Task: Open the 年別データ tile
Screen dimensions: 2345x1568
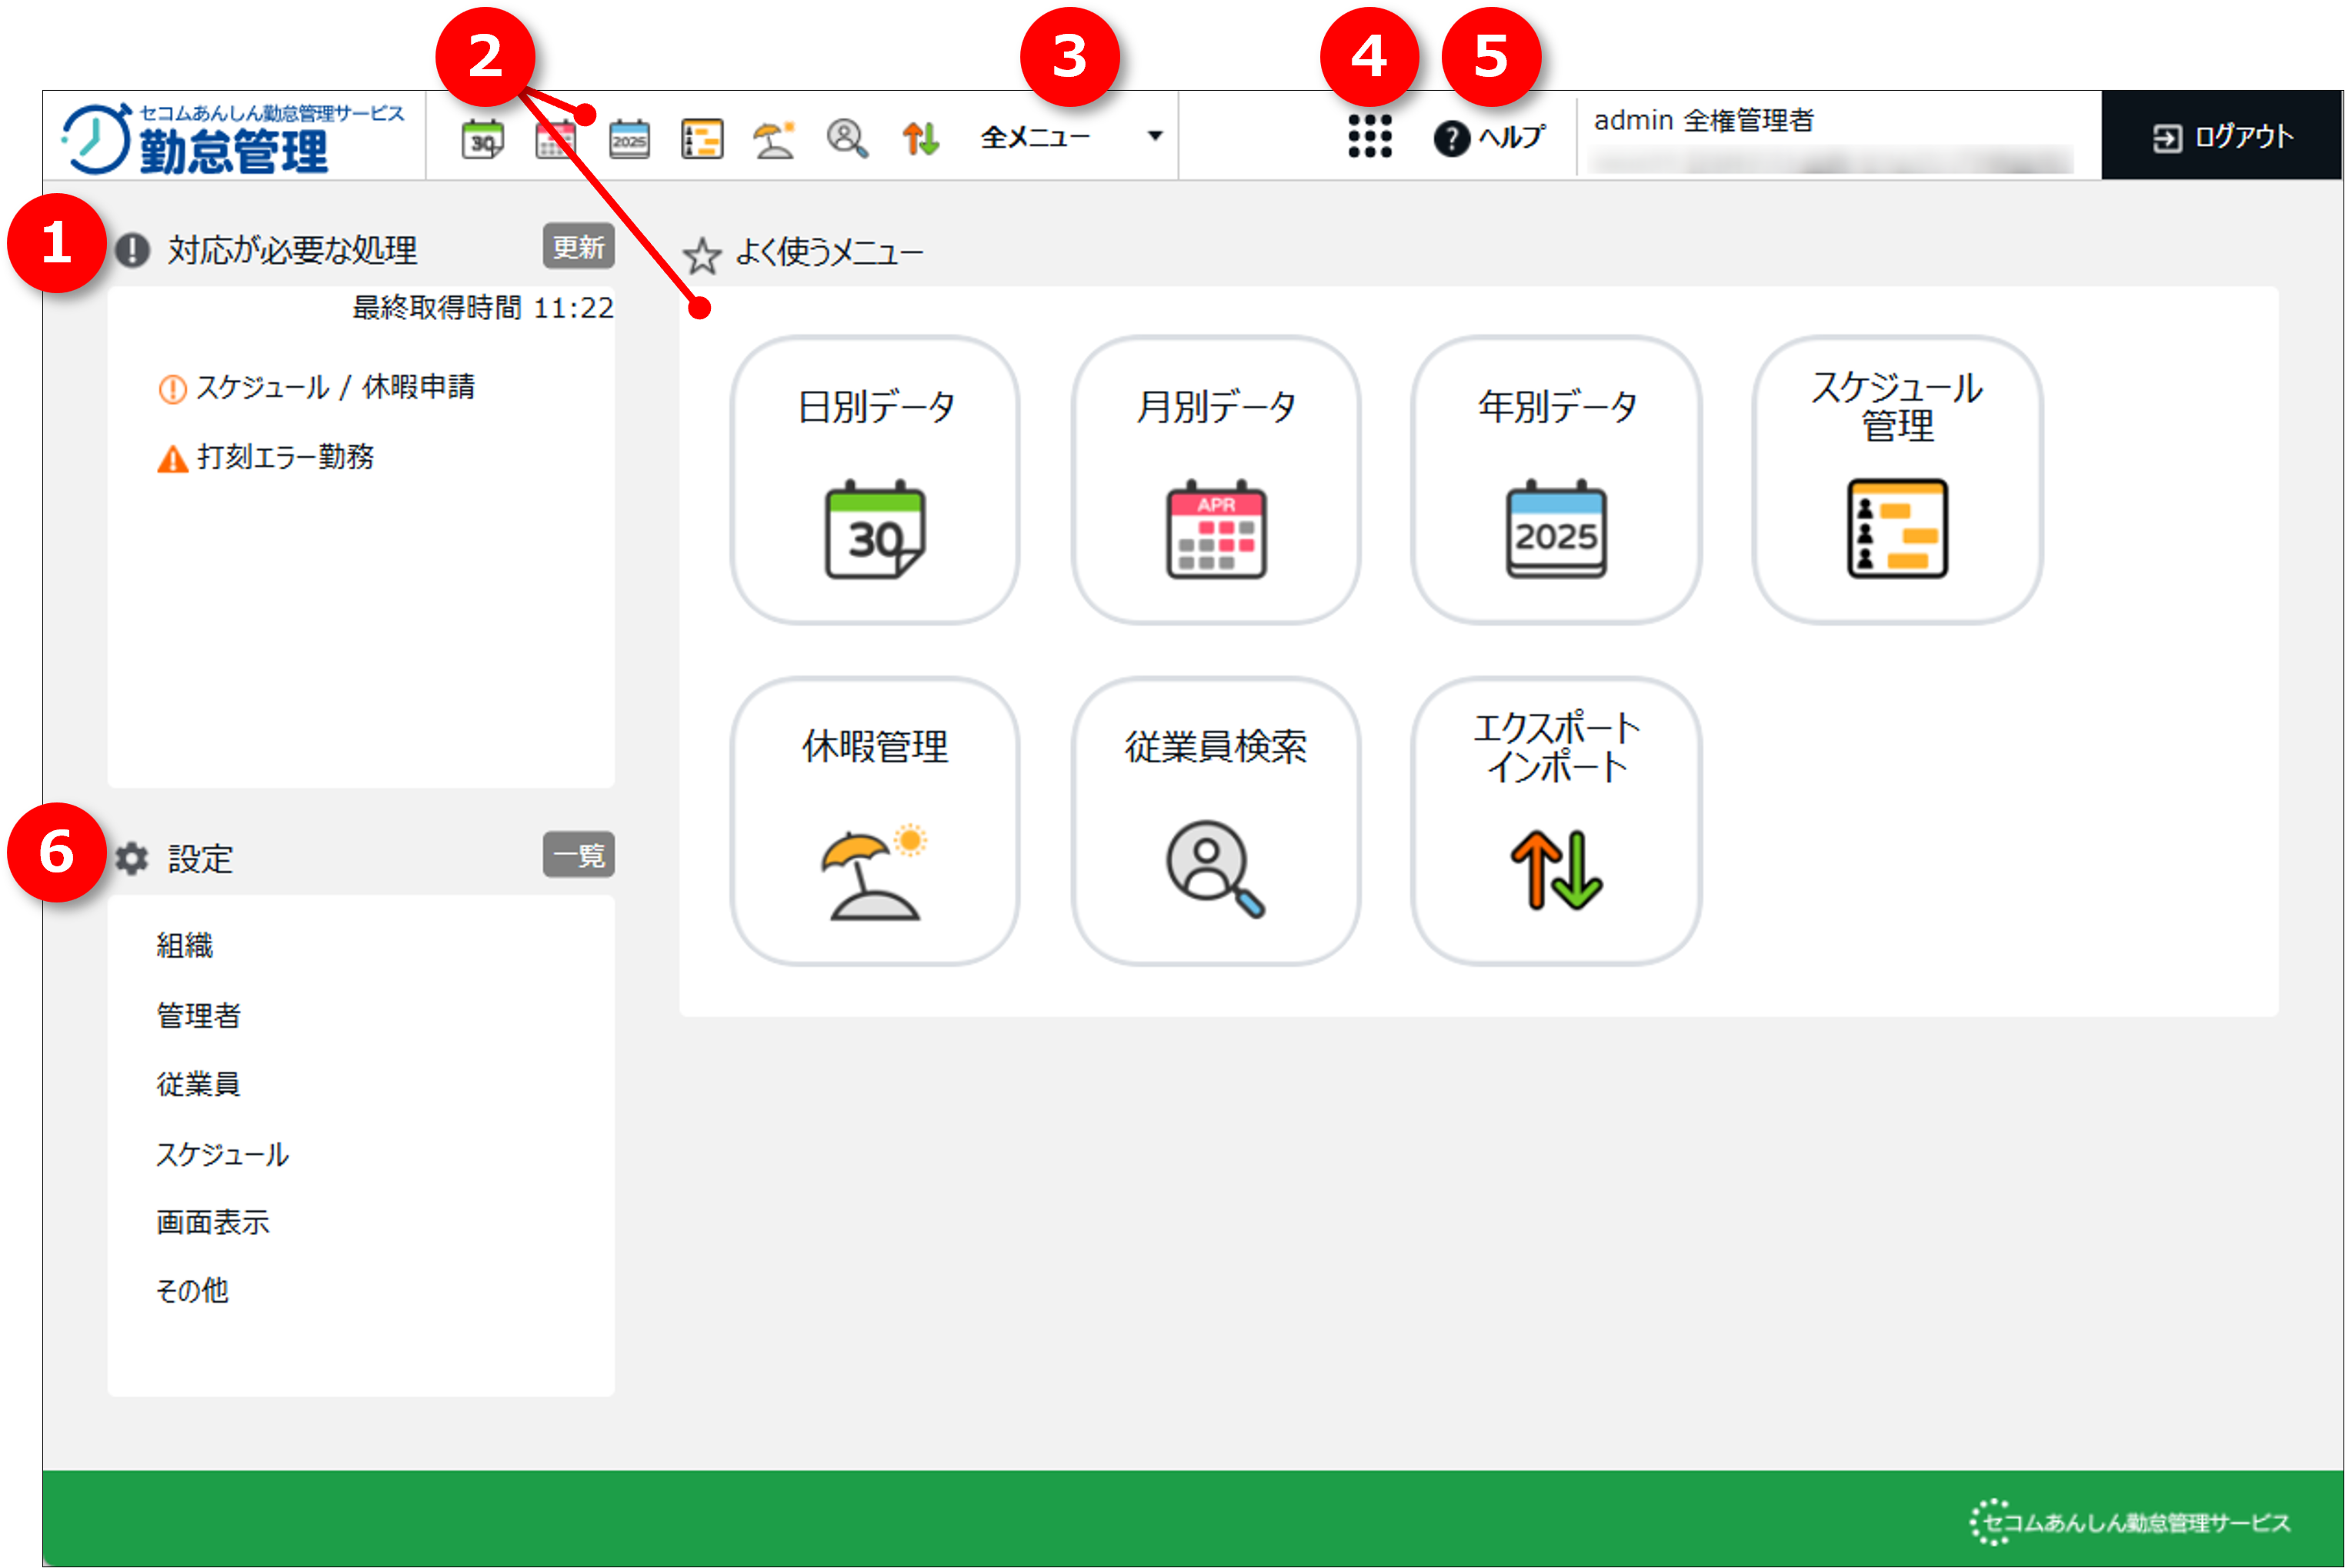Action: click(x=1556, y=480)
